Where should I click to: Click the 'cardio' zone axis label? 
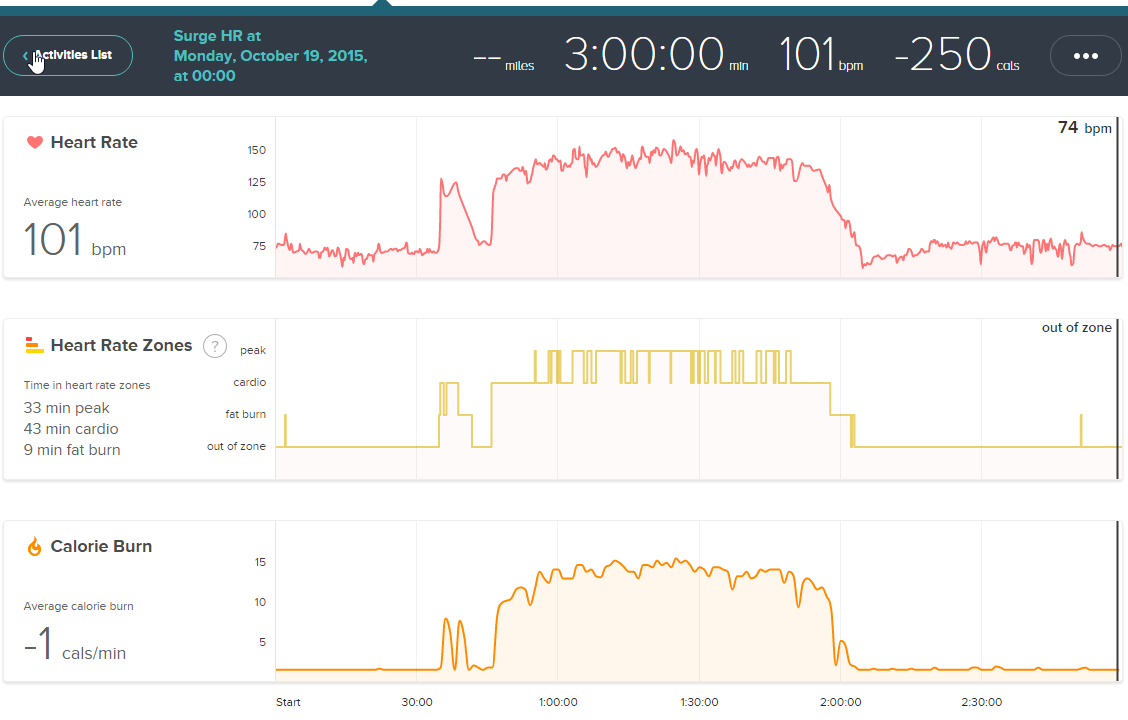[x=250, y=382]
